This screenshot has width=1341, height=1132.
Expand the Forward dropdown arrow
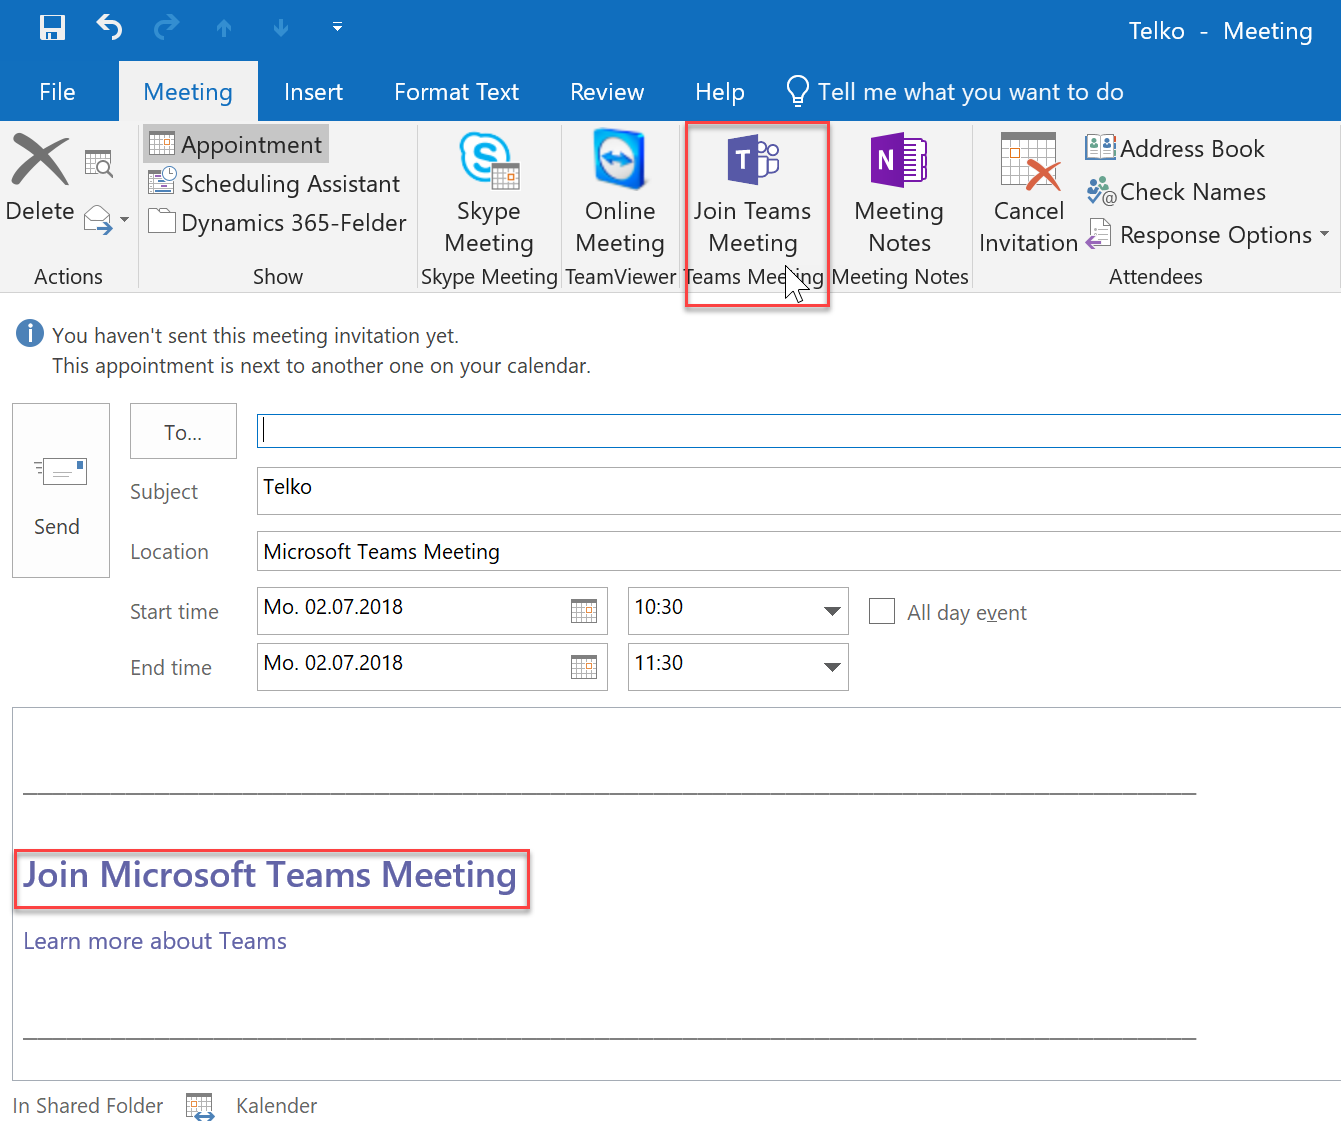(x=125, y=219)
